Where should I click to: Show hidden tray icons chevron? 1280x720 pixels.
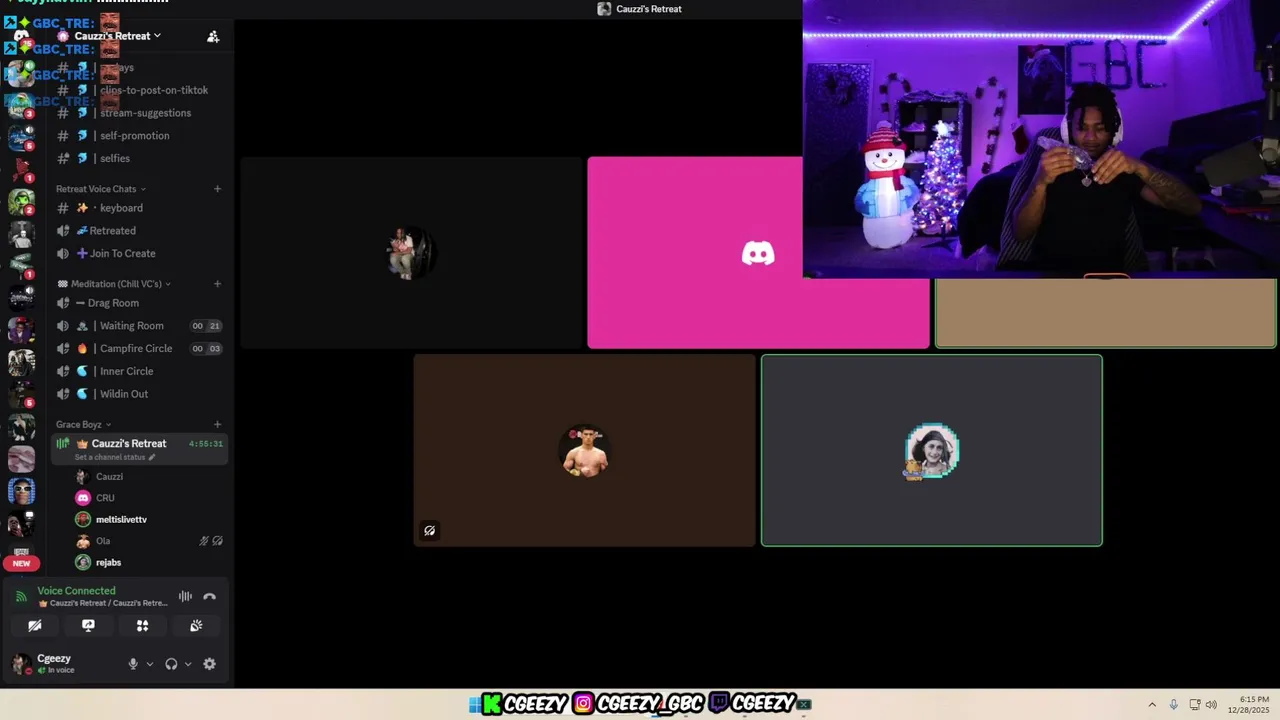point(1152,705)
